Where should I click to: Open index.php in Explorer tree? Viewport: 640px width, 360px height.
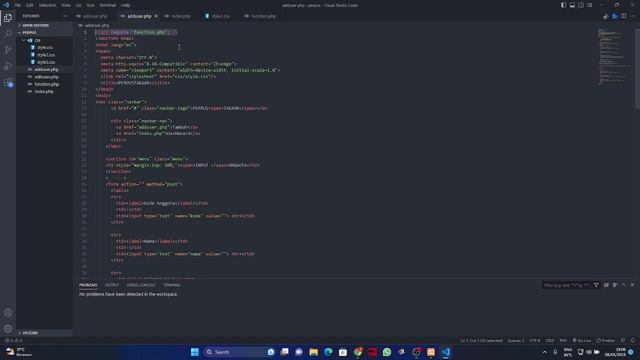point(44,91)
